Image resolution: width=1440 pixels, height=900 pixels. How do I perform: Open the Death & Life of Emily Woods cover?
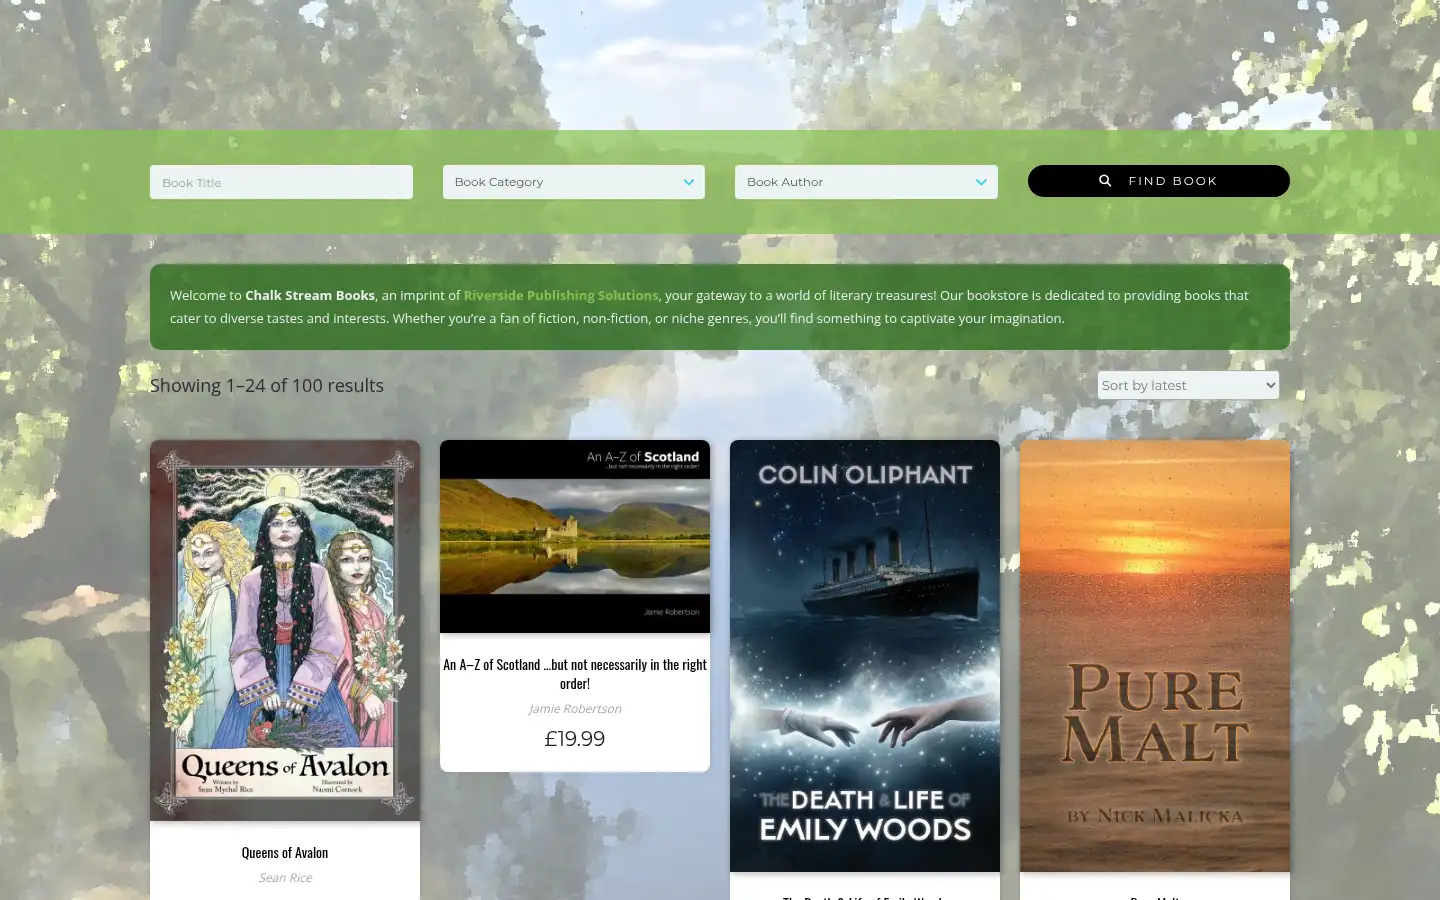point(865,656)
